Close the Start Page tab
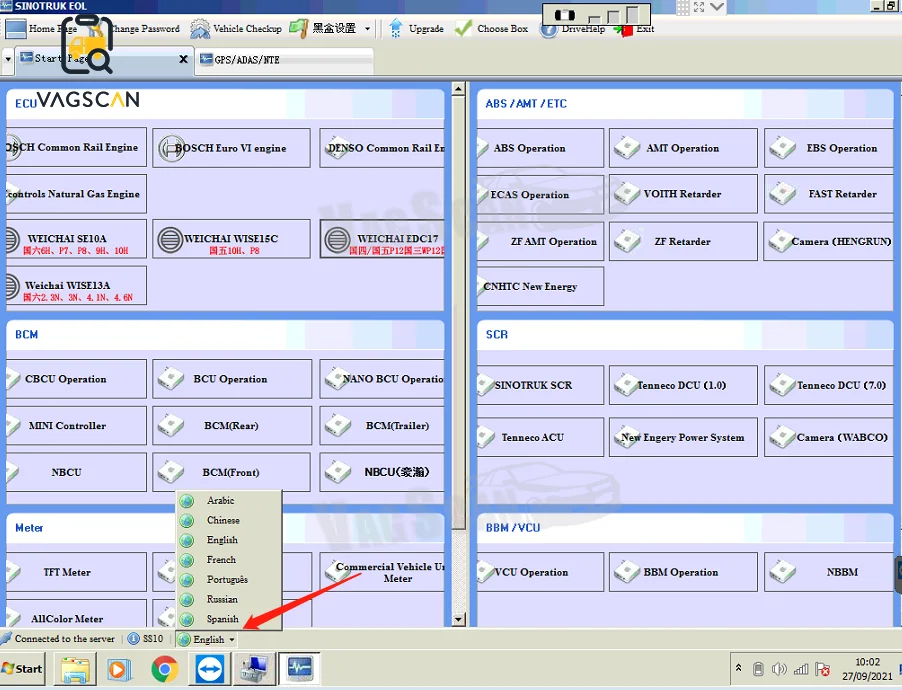 coord(183,59)
